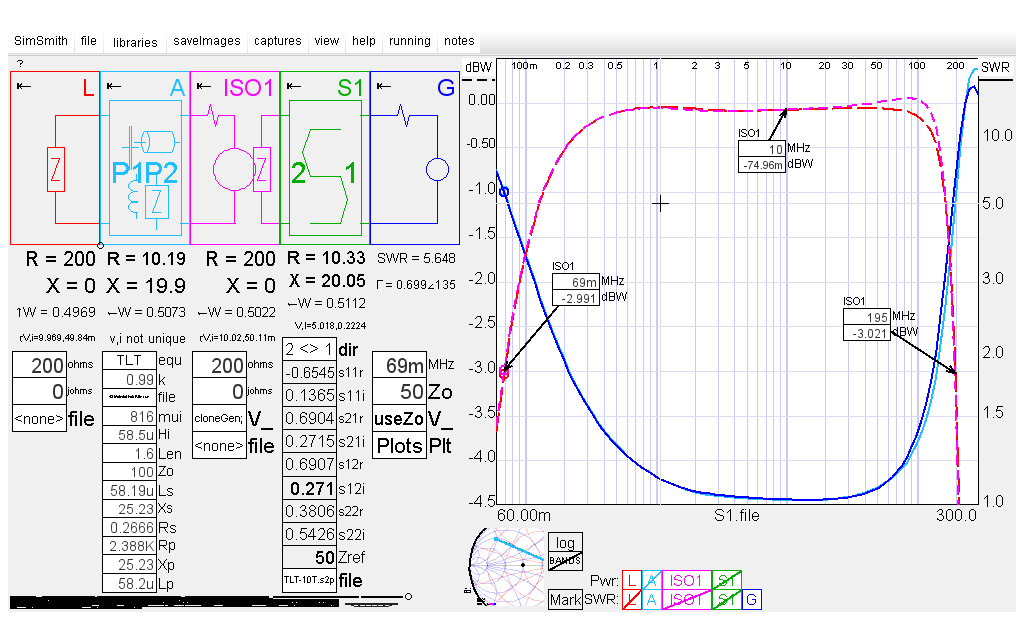Select the red L load circuit block
This screenshot has height=620, width=1024.
click(x=55, y=158)
